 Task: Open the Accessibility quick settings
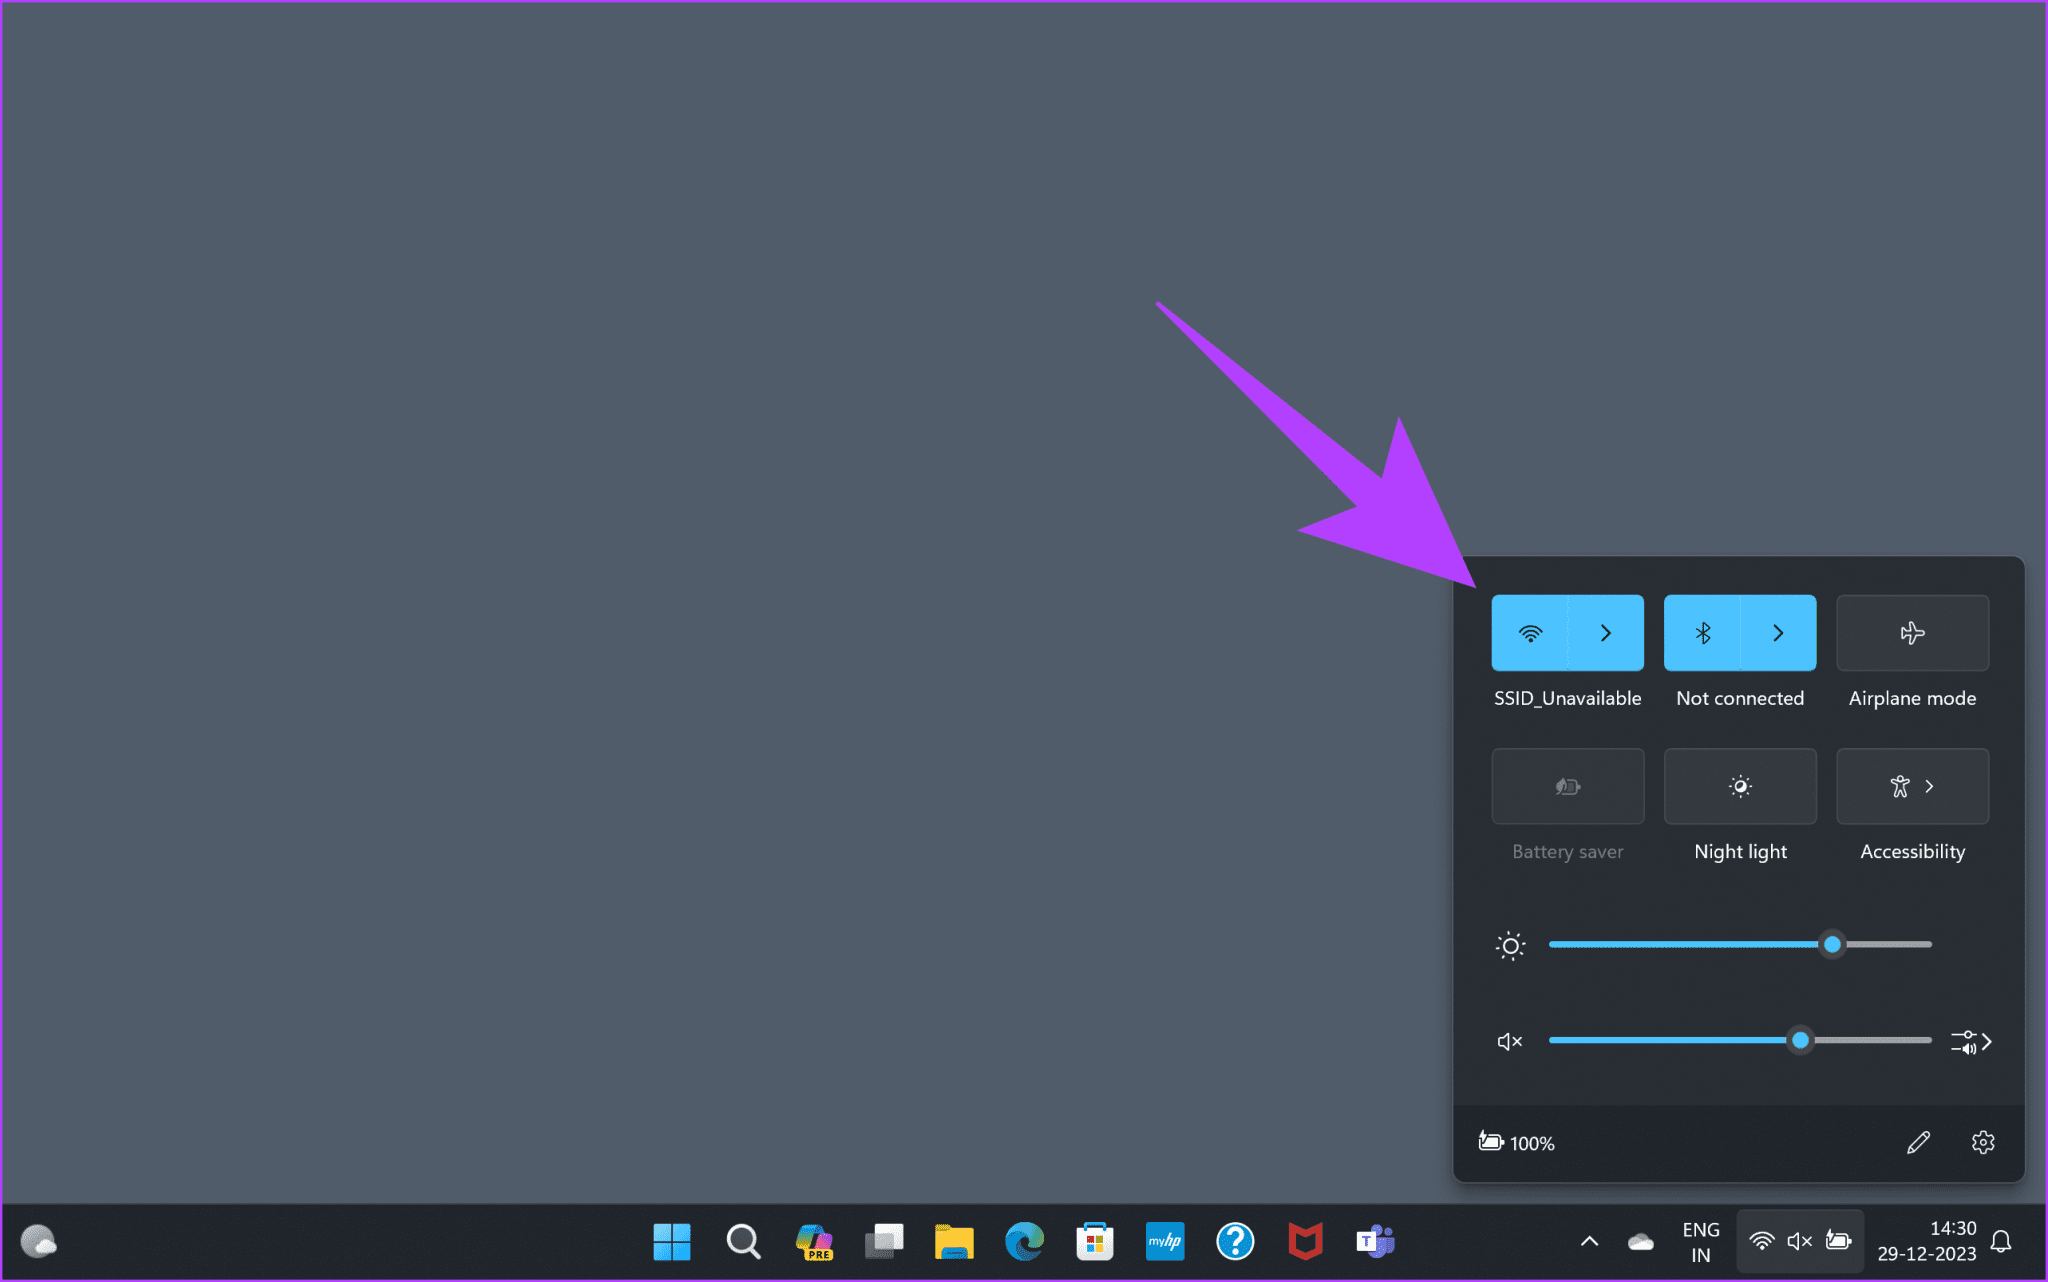pos(1911,786)
